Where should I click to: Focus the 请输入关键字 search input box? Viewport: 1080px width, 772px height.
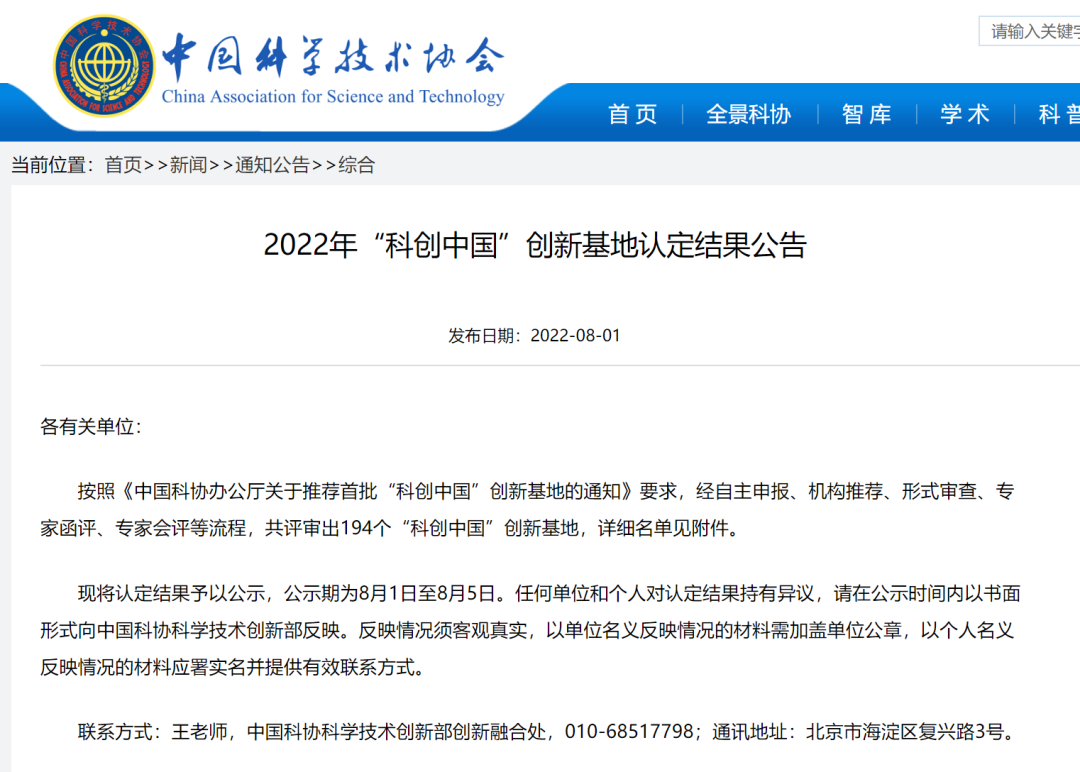[x=1032, y=31]
